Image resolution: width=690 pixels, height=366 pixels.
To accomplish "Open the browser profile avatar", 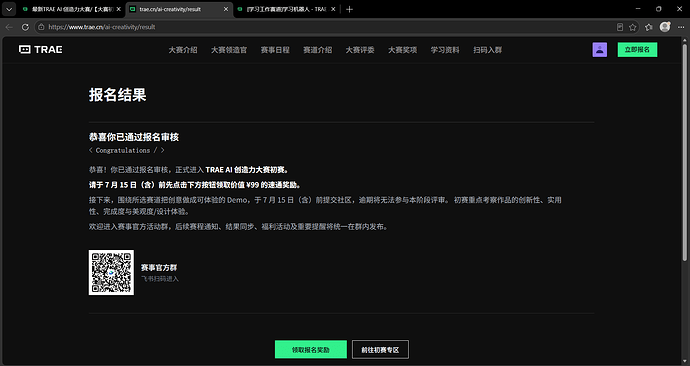I will pyautogui.click(x=664, y=27).
